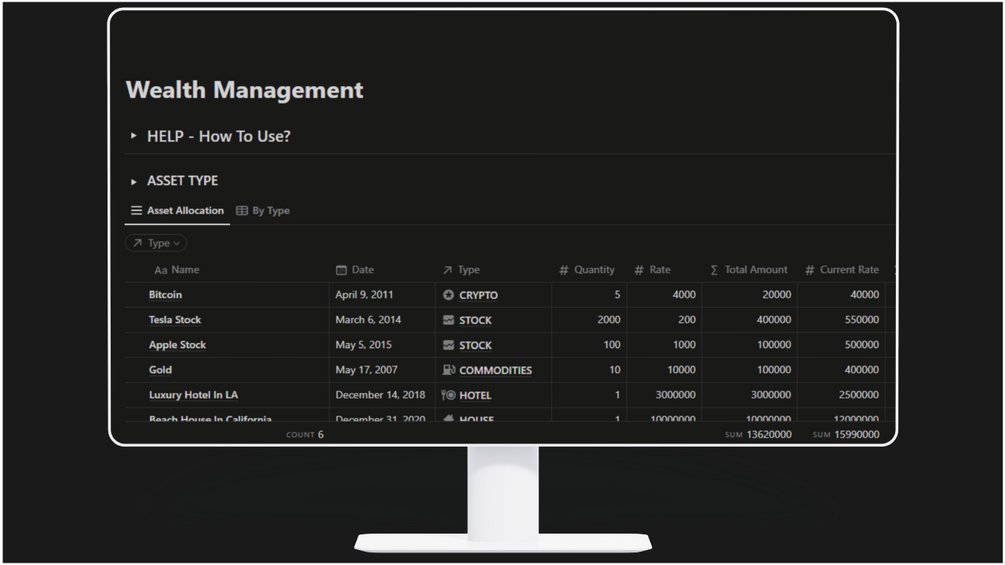Expand the HELP - How To Use toggle
The image size is (1005, 565).
(133, 136)
